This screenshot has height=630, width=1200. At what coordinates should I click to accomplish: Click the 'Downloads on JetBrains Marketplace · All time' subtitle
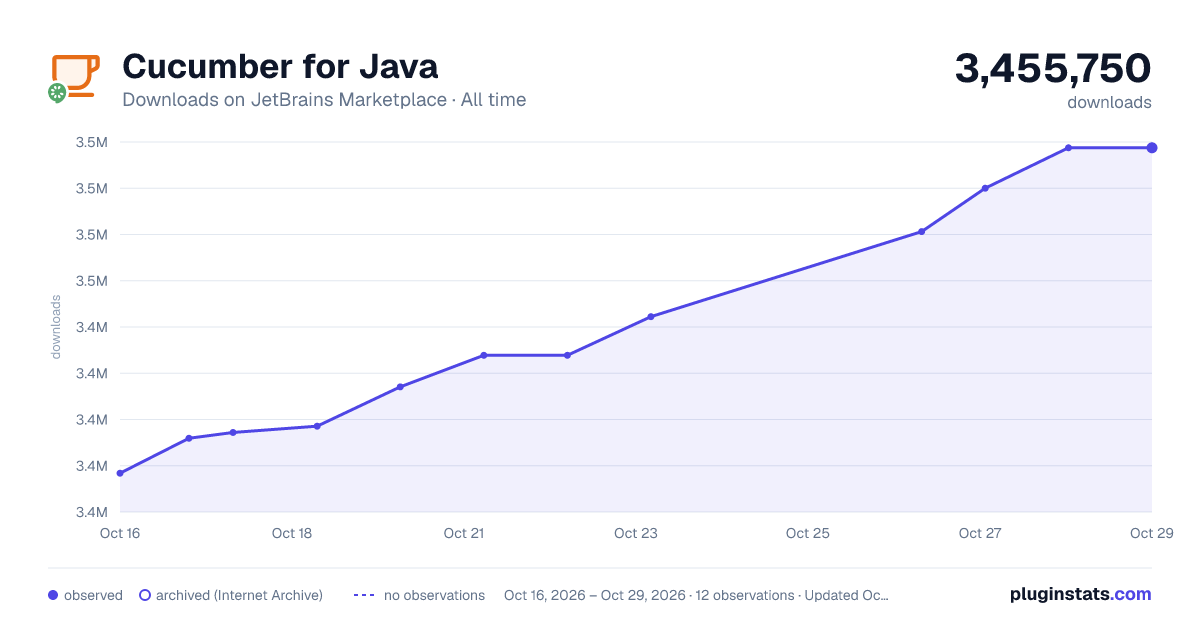(x=324, y=100)
